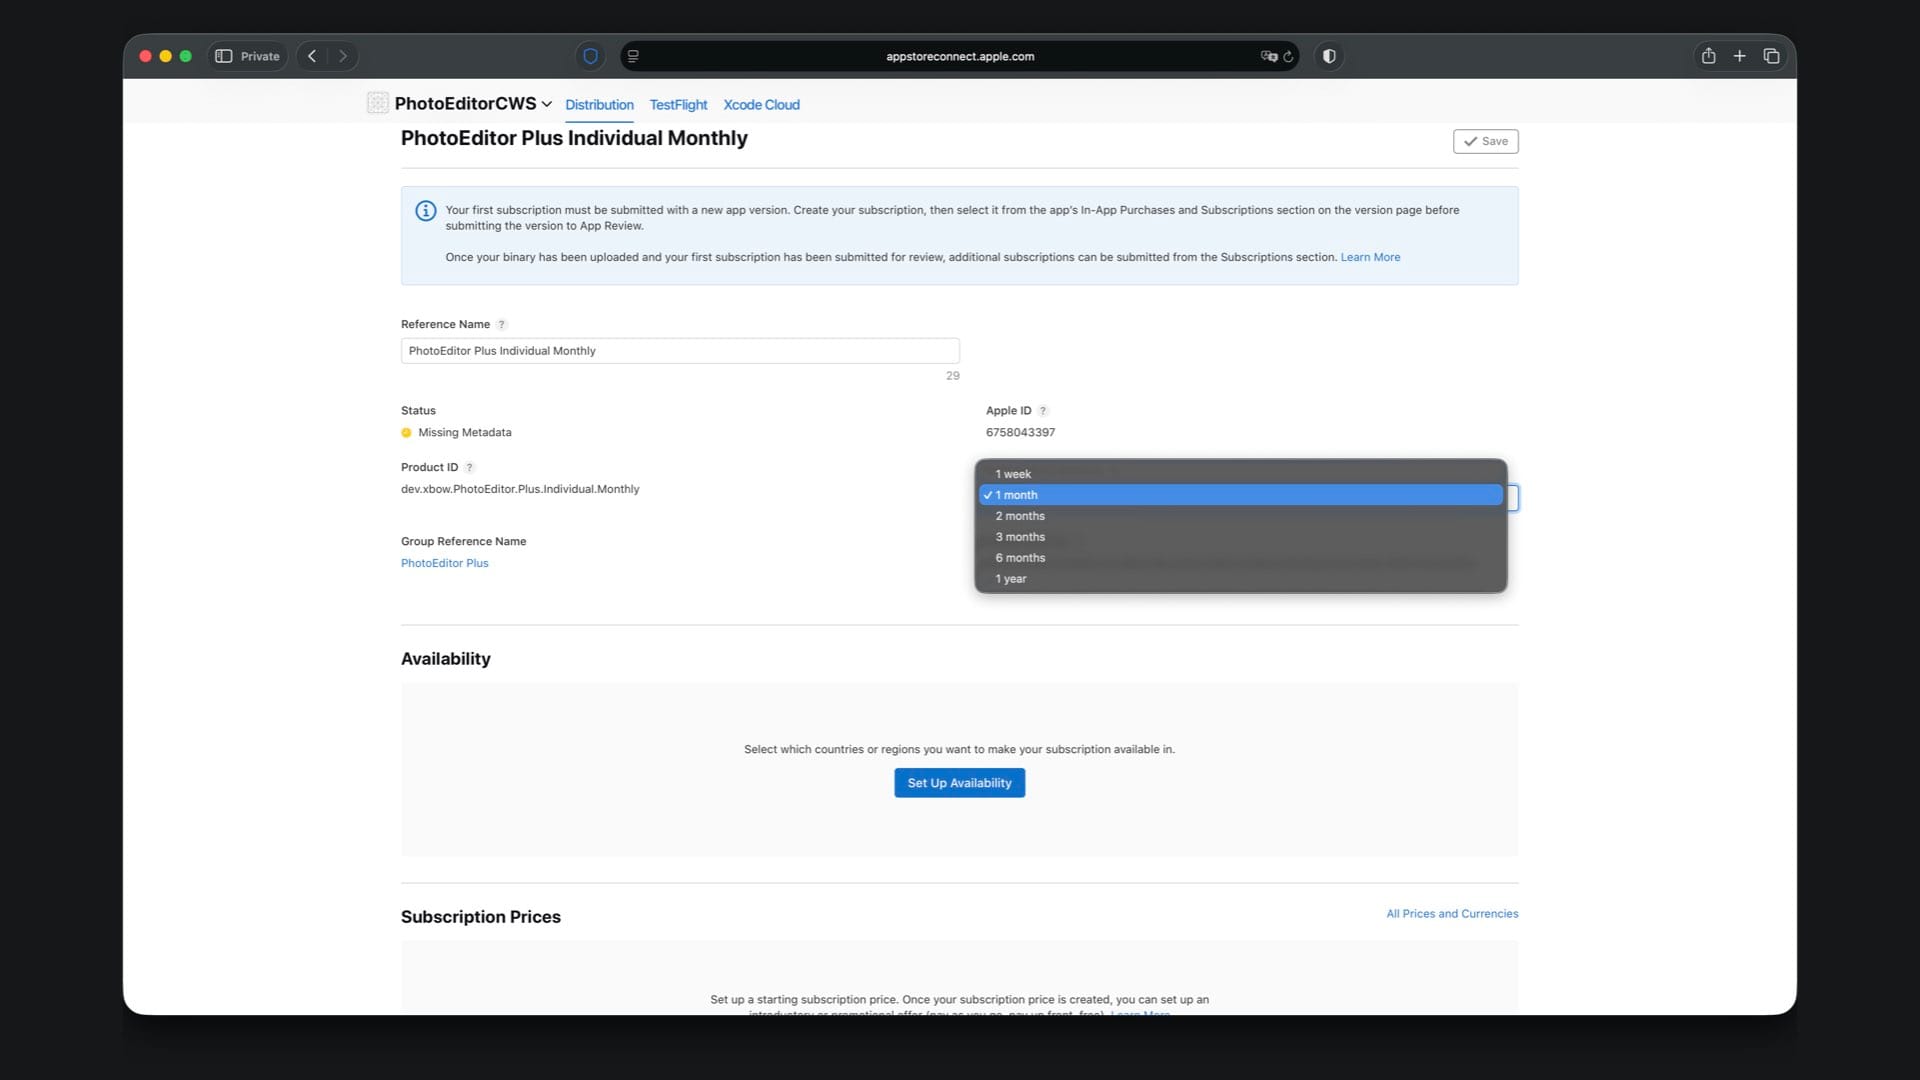Click the Safari sidebar toggle icon
The image size is (1920, 1080).
224,56
